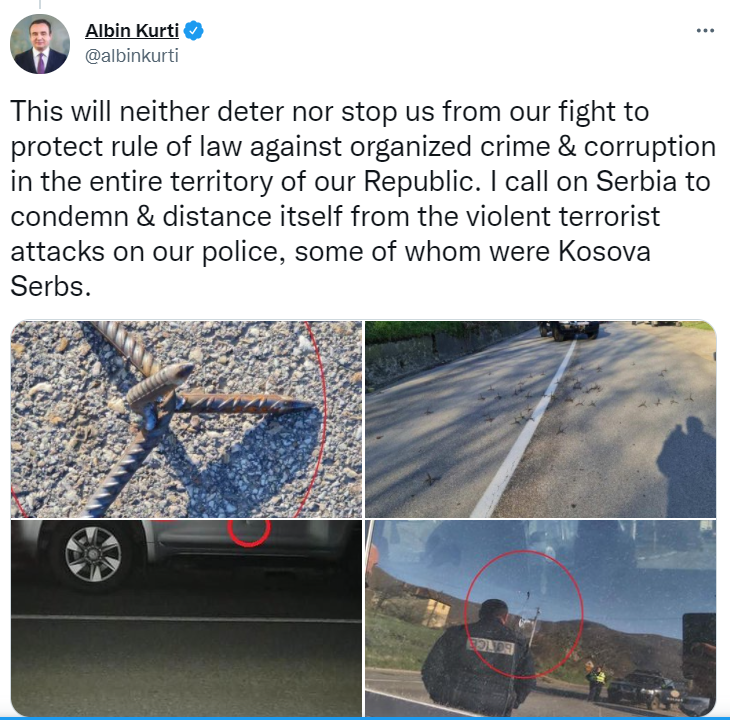Open the police officer windshield photo
Screen dimensions: 730x720
[x=541, y=618]
